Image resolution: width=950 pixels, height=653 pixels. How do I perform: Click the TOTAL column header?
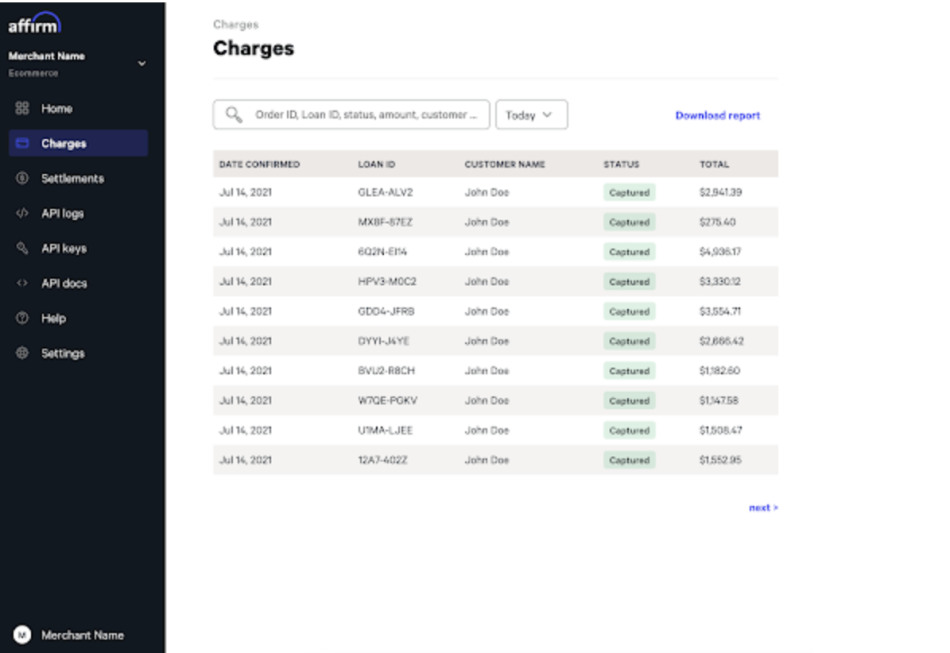[714, 164]
